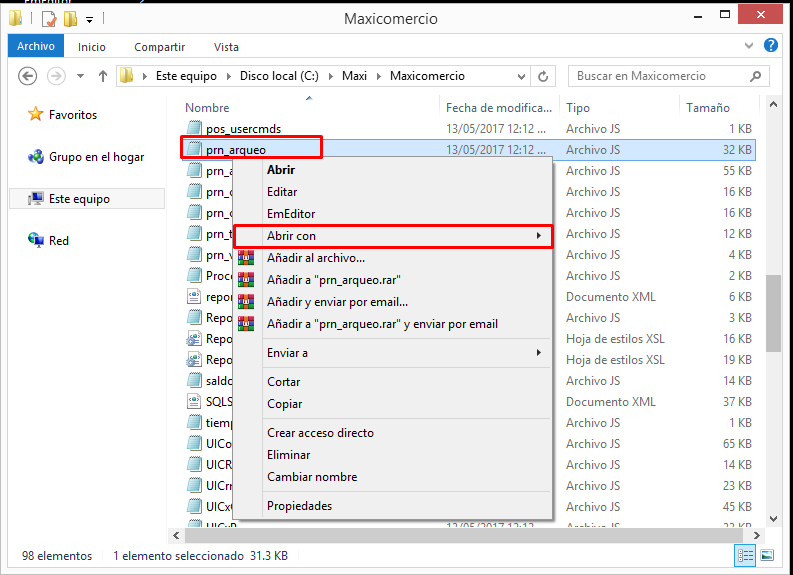The image size is (793, 575).
Task: Click the horizontal scroll left arrow
Action: [x=176, y=535]
